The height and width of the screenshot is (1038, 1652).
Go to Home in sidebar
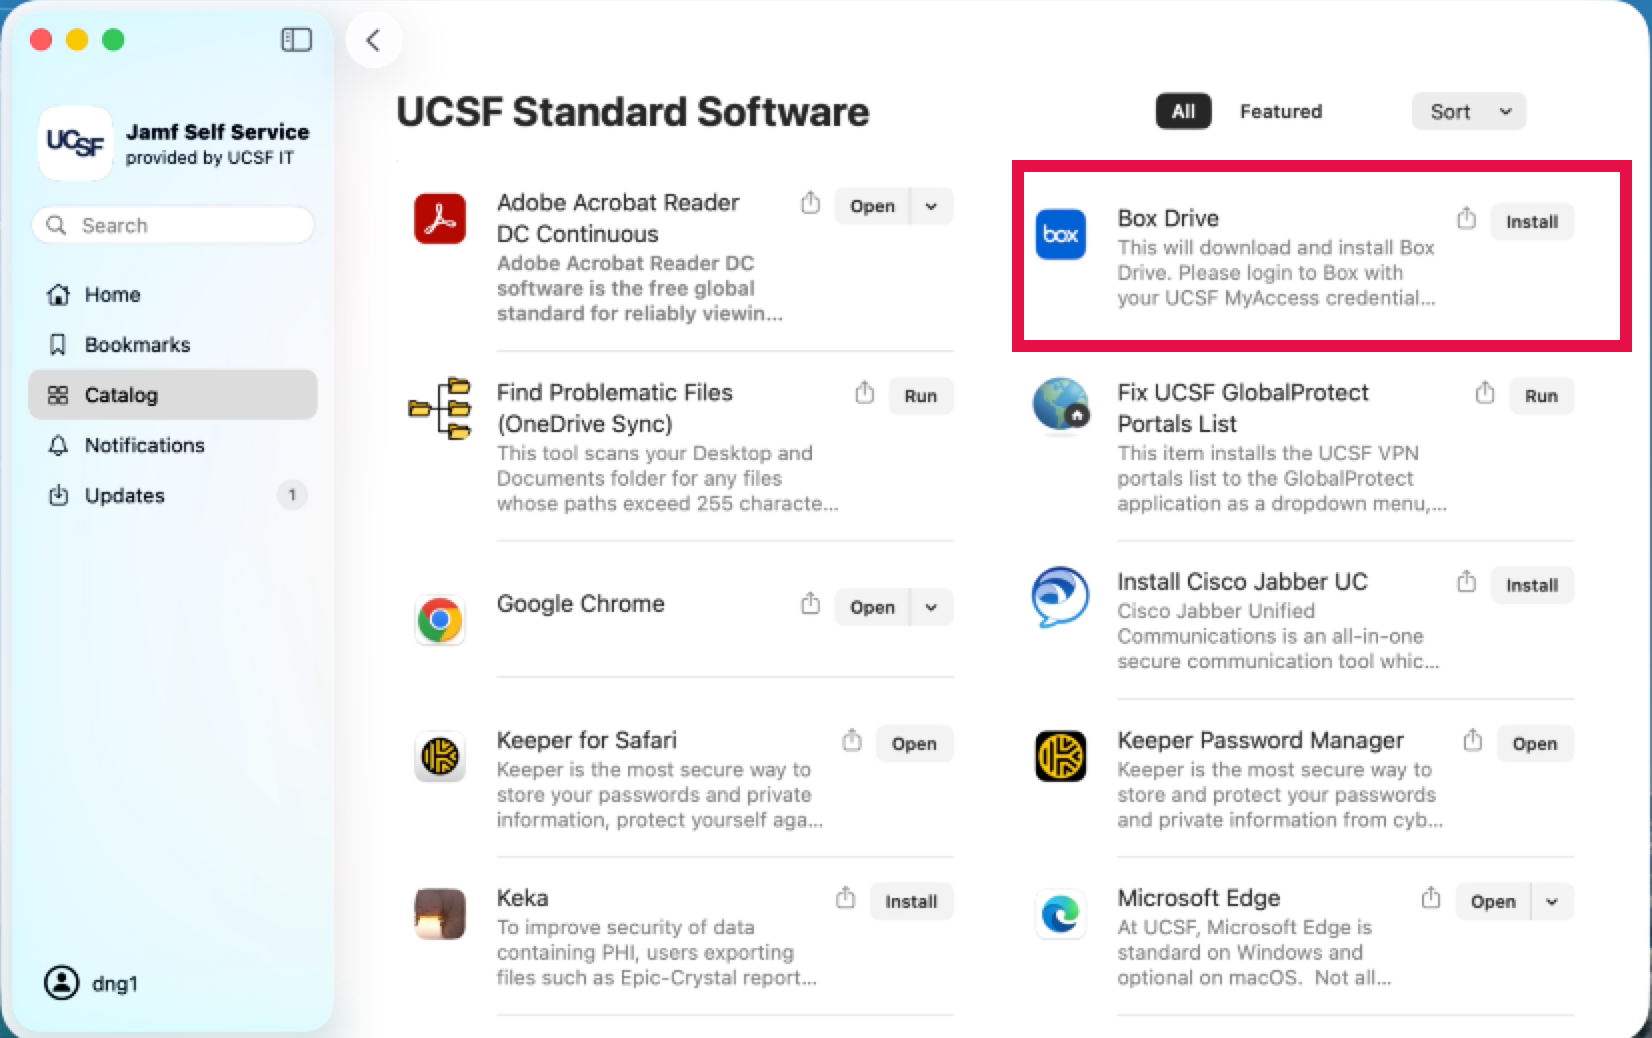(x=173, y=295)
